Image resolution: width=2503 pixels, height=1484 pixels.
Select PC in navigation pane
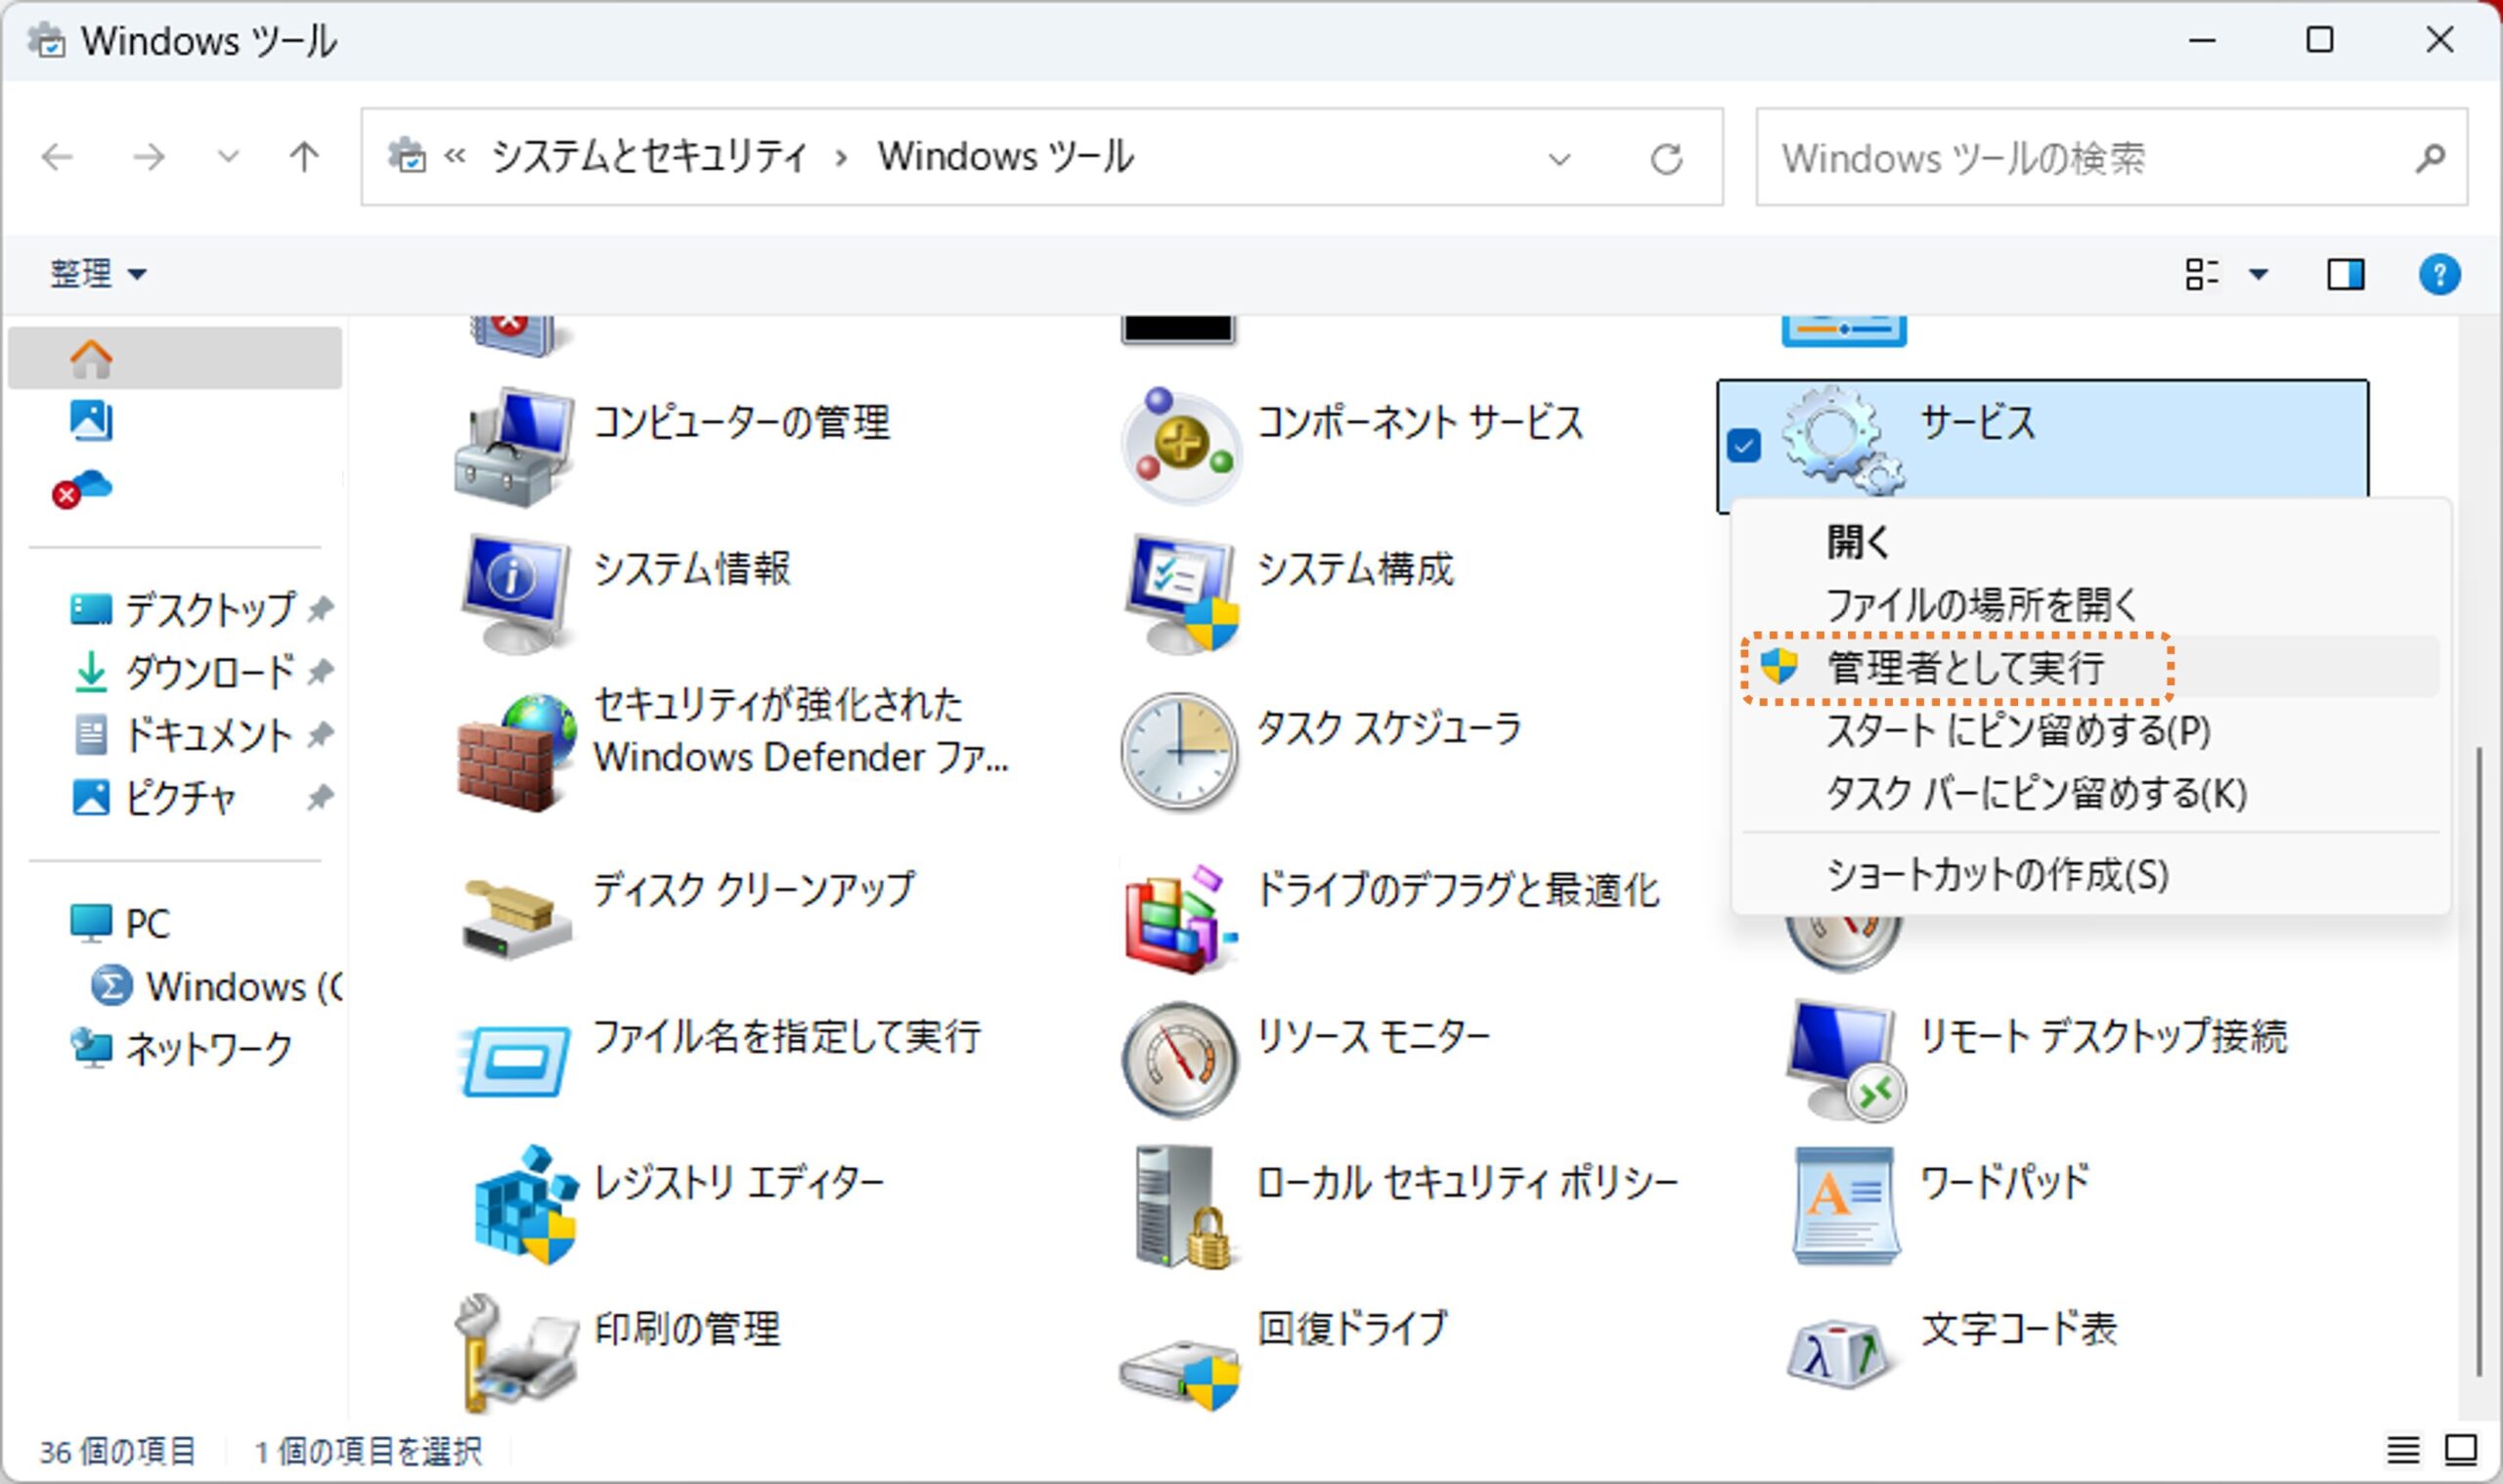click(x=120, y=922)
